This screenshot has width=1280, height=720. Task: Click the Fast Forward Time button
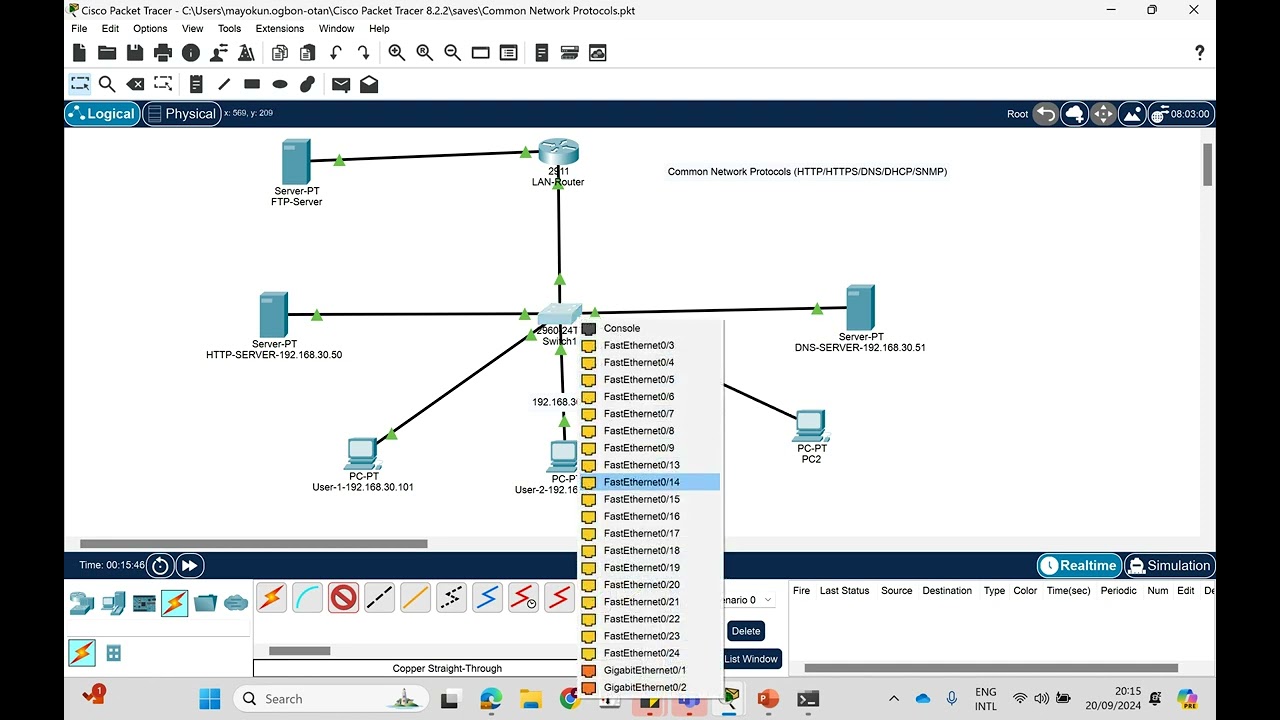coord(189,565)
